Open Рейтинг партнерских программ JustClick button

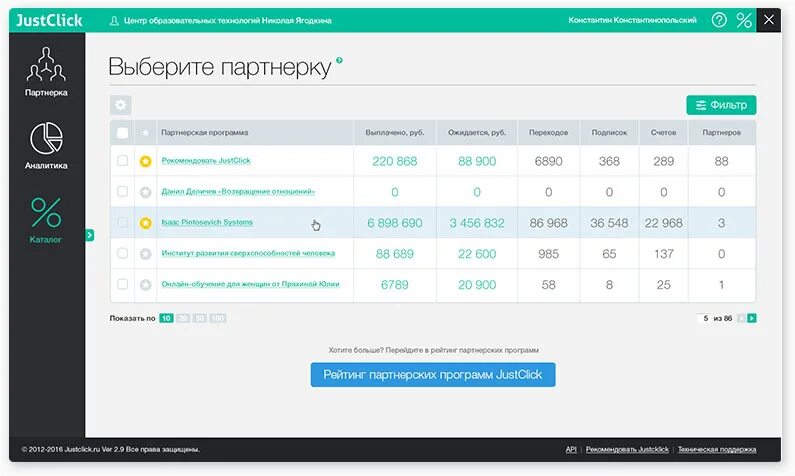pyautogui.click(x=432, y=375)
